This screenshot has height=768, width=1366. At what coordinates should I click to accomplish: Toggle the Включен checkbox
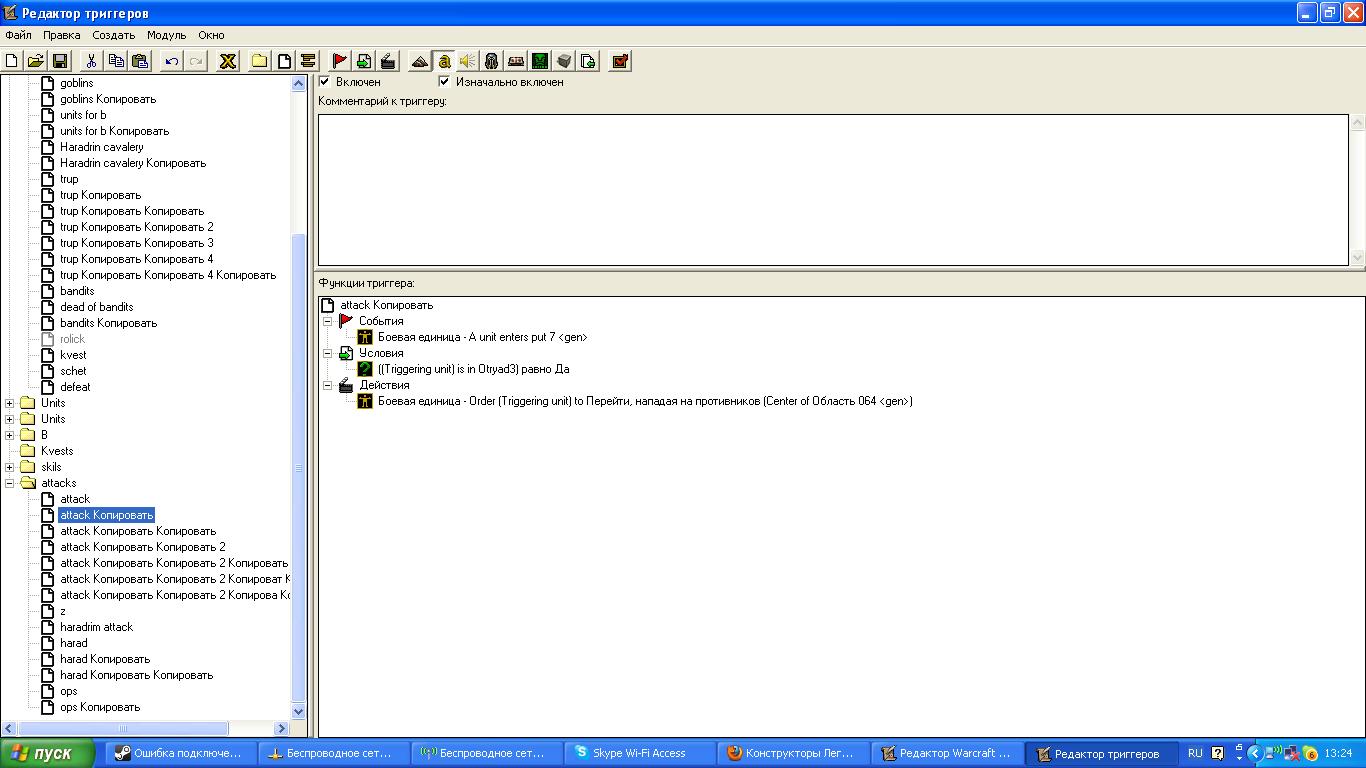pos(324,82)
